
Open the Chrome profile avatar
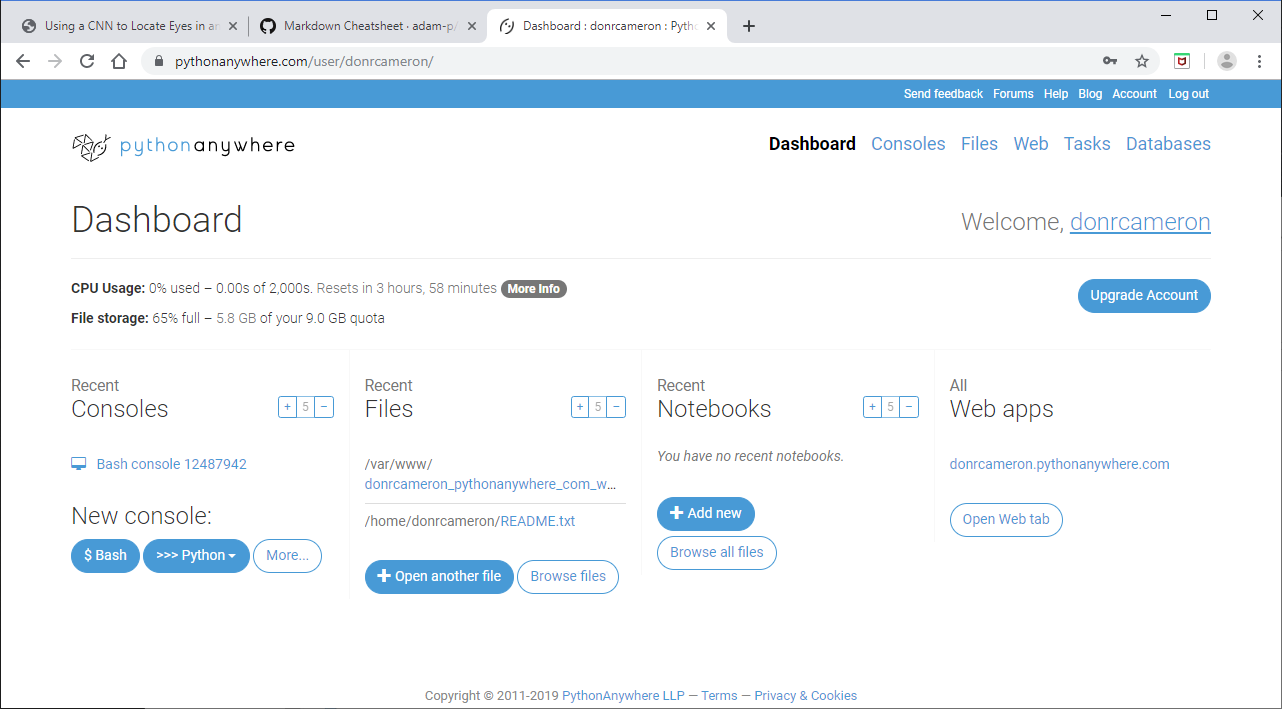(x=1226, y=61)
